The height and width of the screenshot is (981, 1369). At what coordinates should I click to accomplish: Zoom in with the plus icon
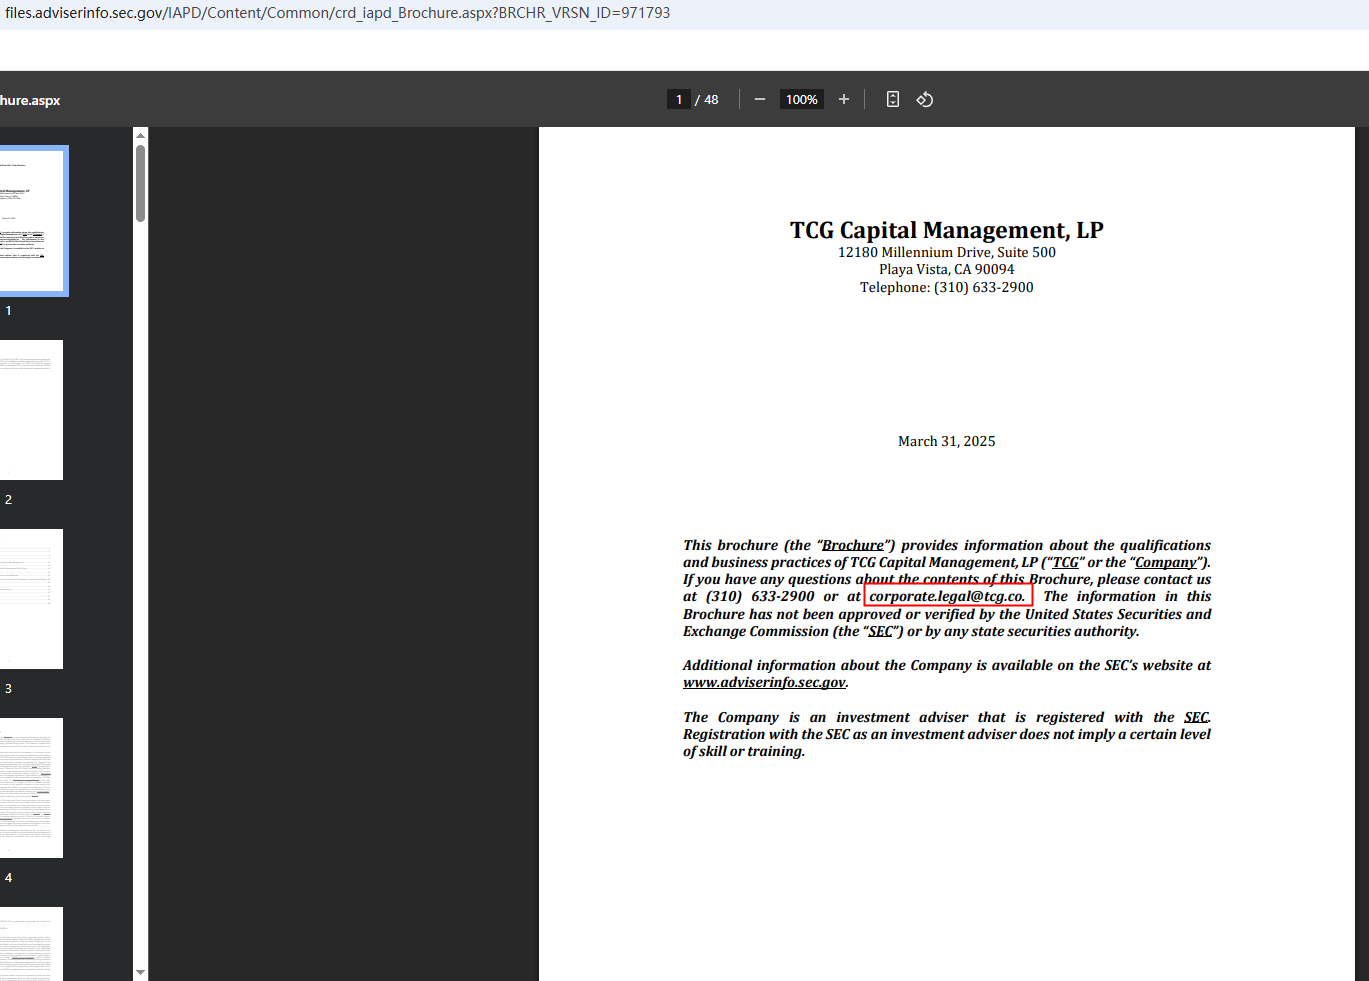(844, 99)
